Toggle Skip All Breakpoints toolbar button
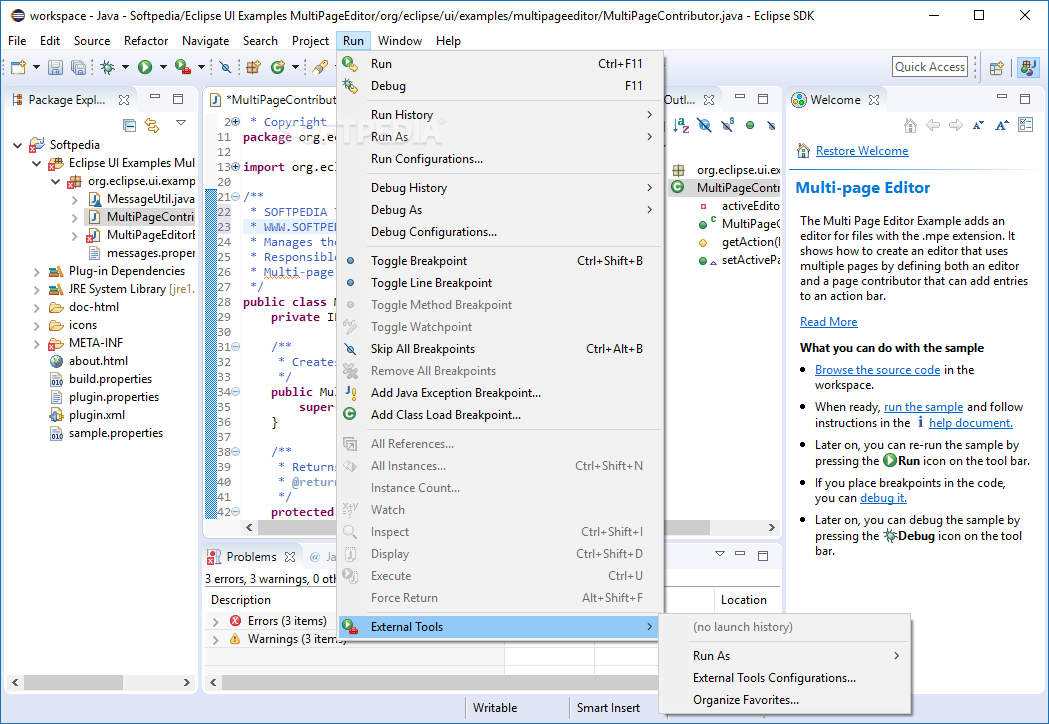Viewport: 1049px width, 724px height. 225,67
